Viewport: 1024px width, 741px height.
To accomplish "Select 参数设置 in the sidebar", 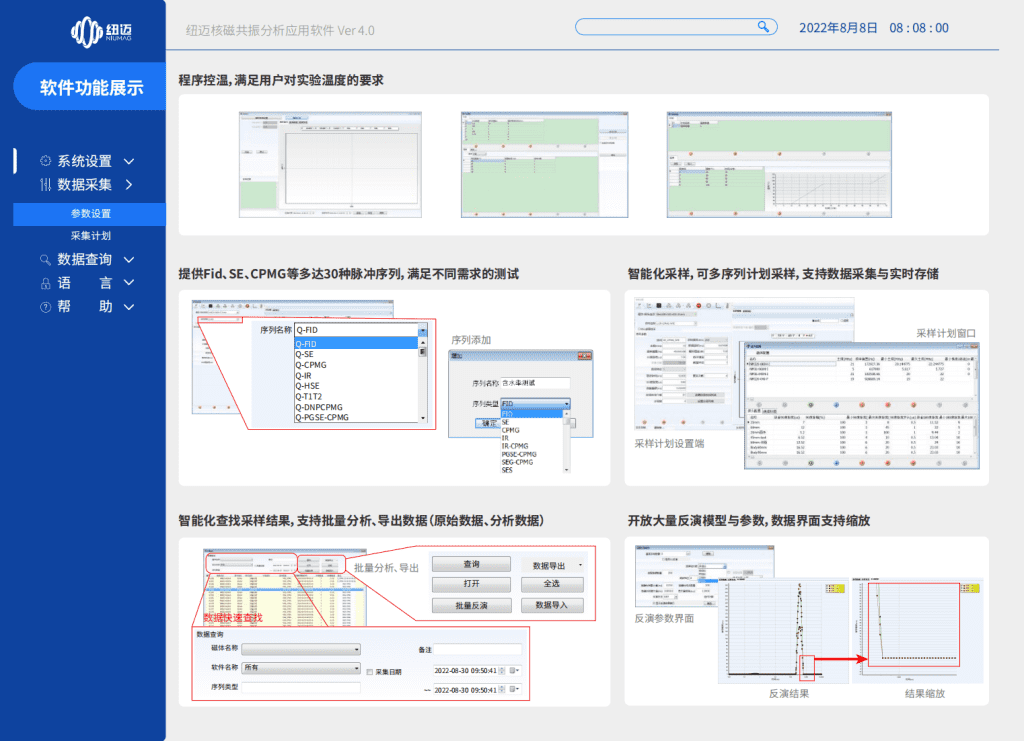I will click(x=90, y=214).
